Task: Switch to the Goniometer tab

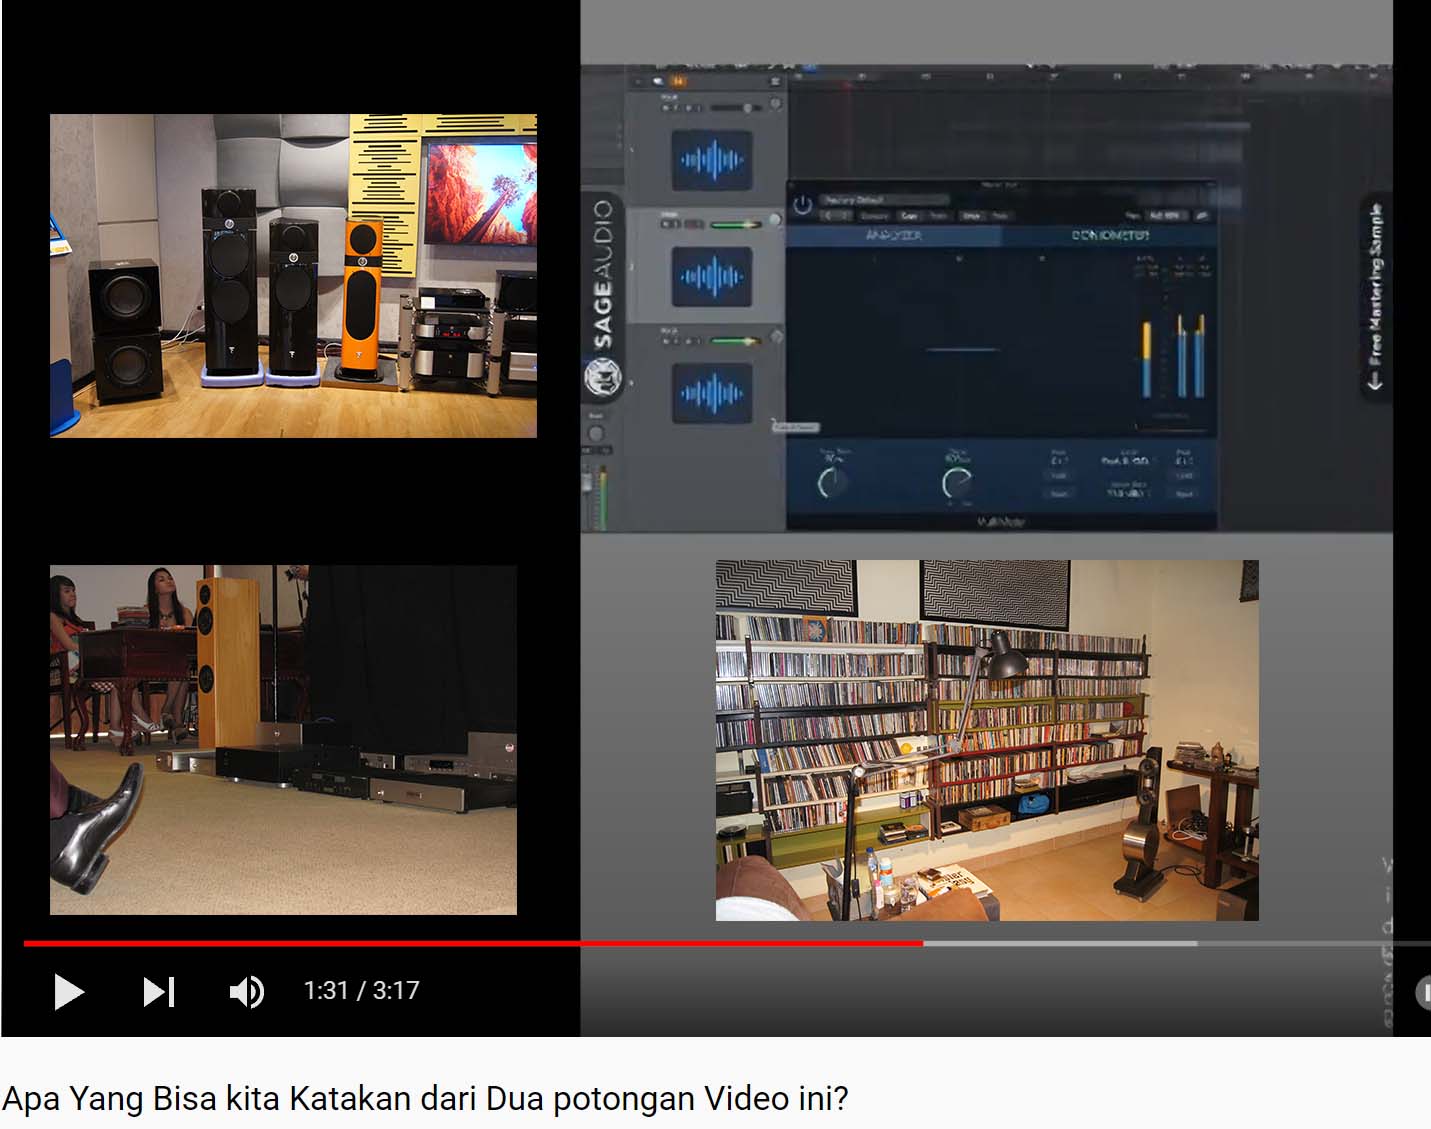Action: tap(1110, 235)
